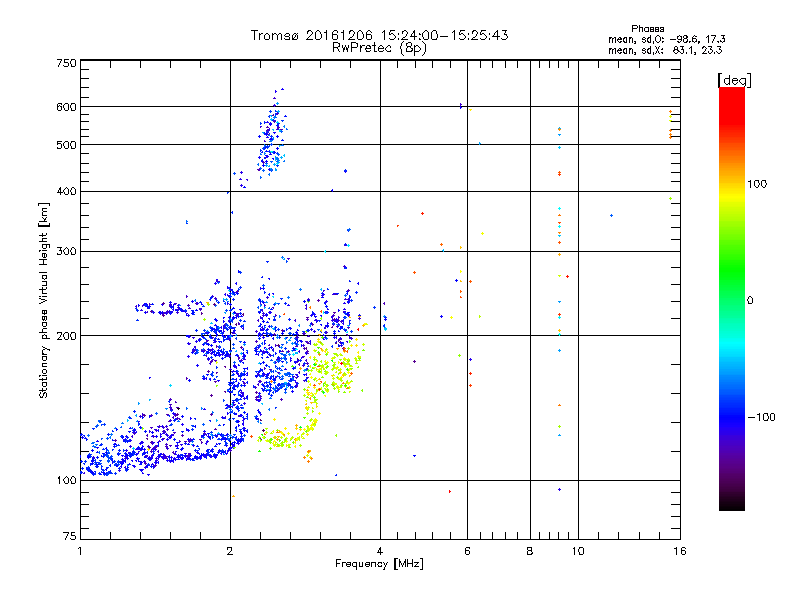Image resolution: width=800 pixels, height=600 pixels.
Task: Click the 'mean, sd,X: 83.1, 23.3' text
Action: pyautogui.click(x=665, y=50)
